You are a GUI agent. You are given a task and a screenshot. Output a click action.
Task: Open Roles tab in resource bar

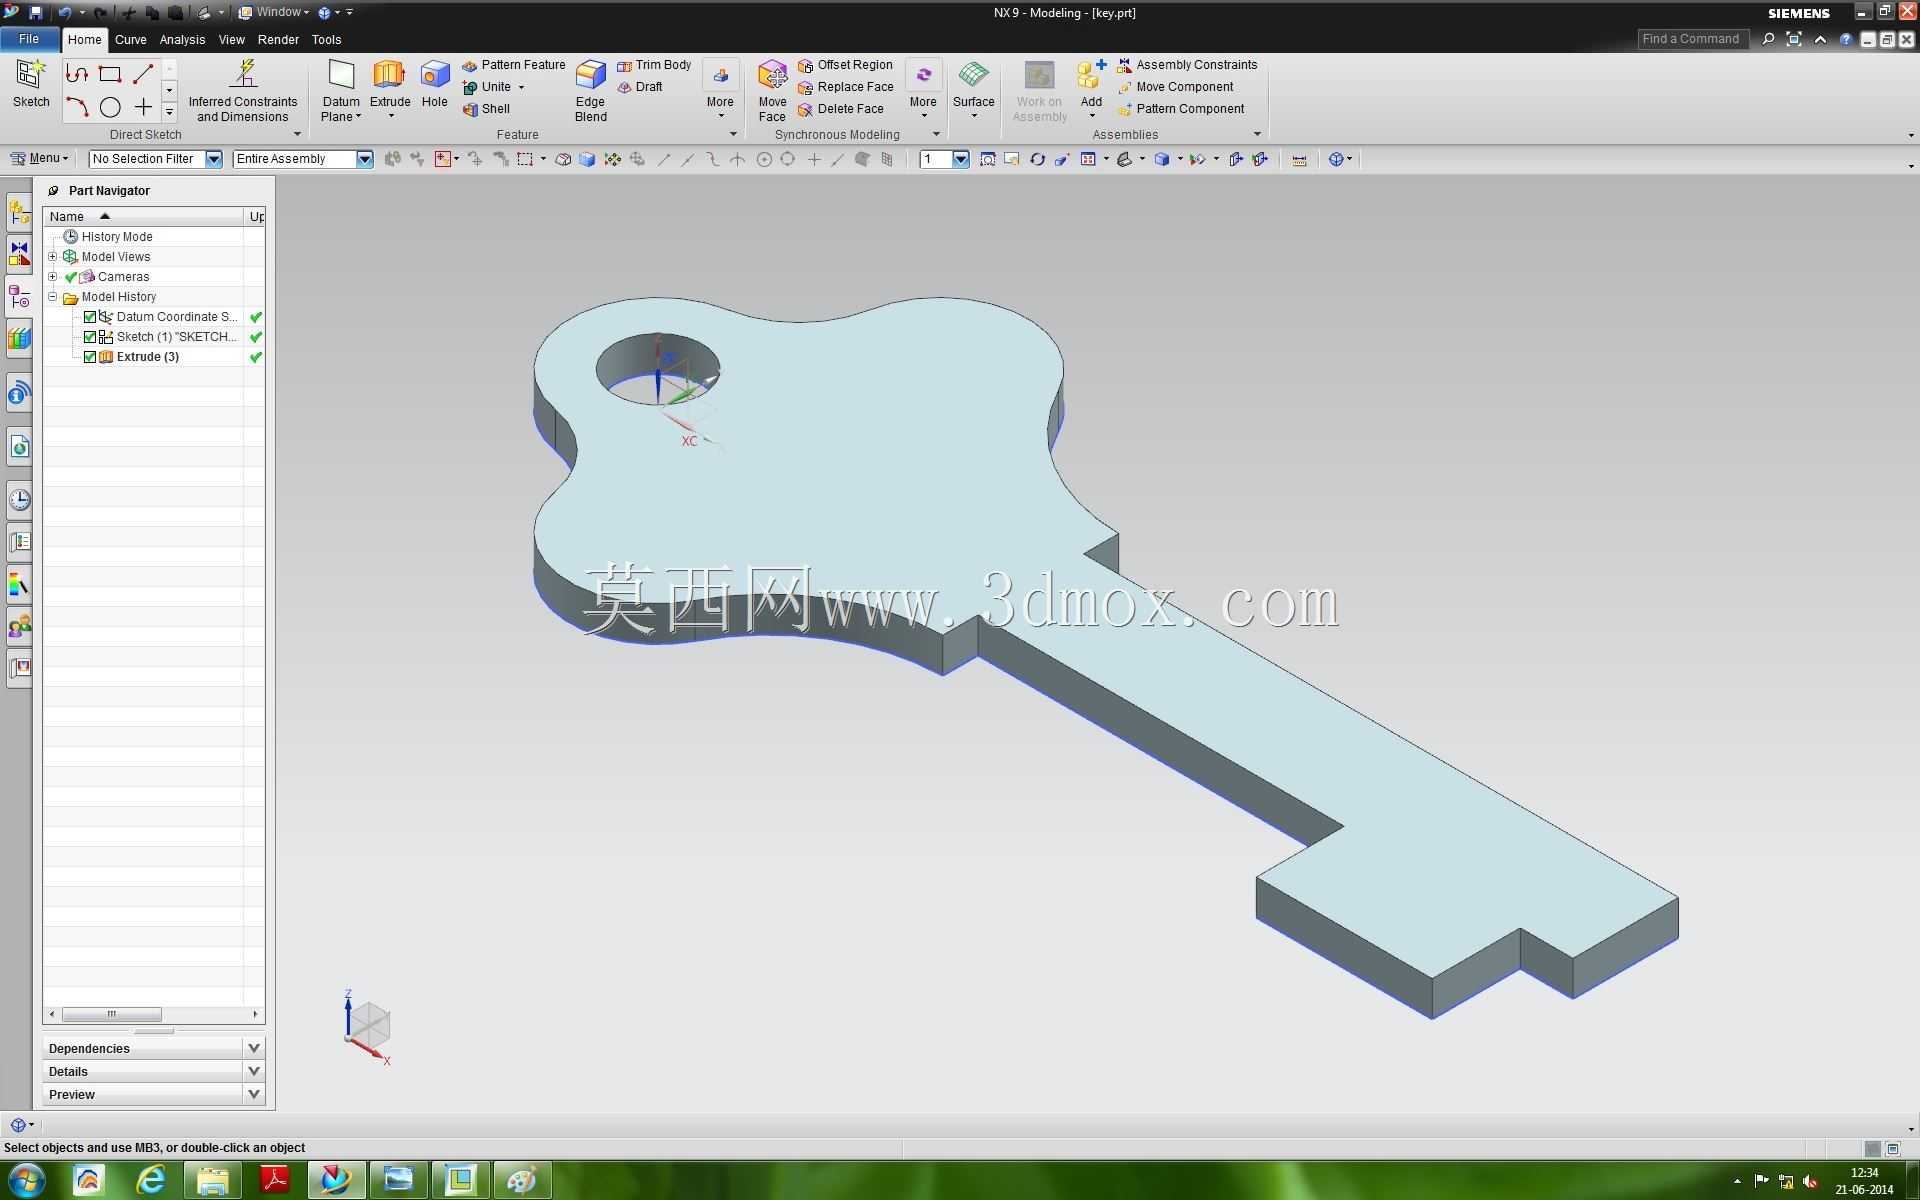[19, 627]
